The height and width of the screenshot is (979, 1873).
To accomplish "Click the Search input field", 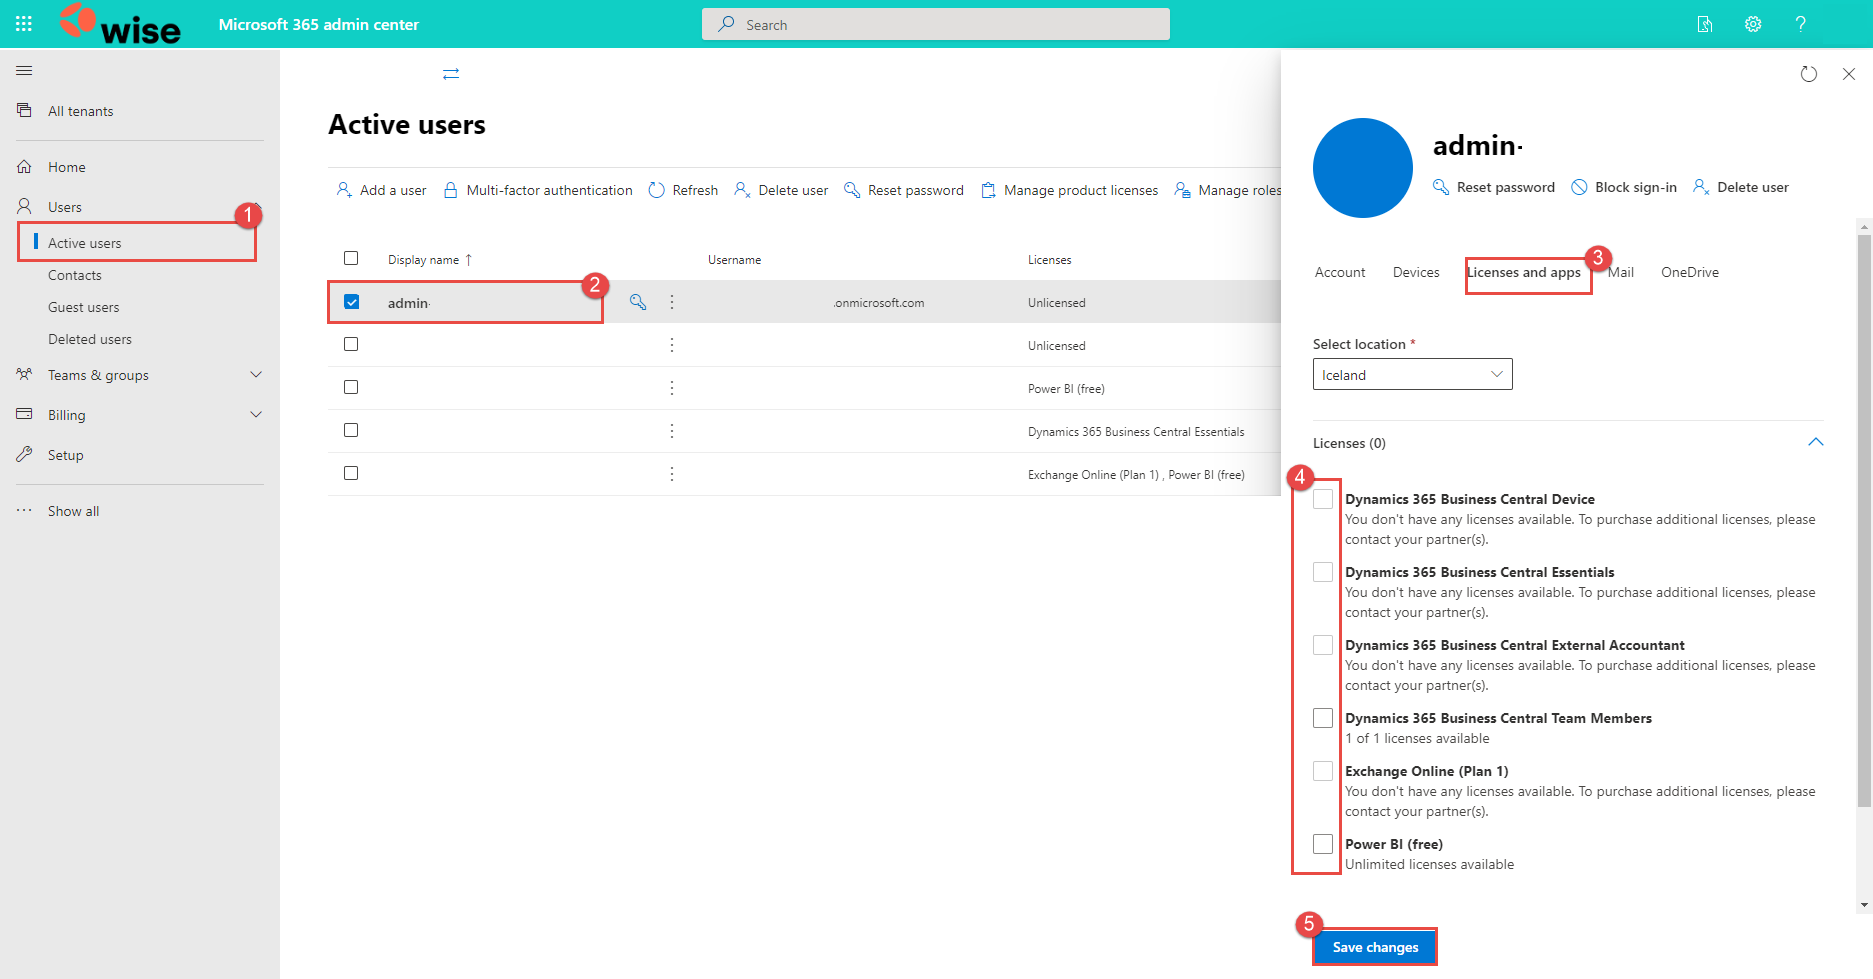I will pos(936,24).
